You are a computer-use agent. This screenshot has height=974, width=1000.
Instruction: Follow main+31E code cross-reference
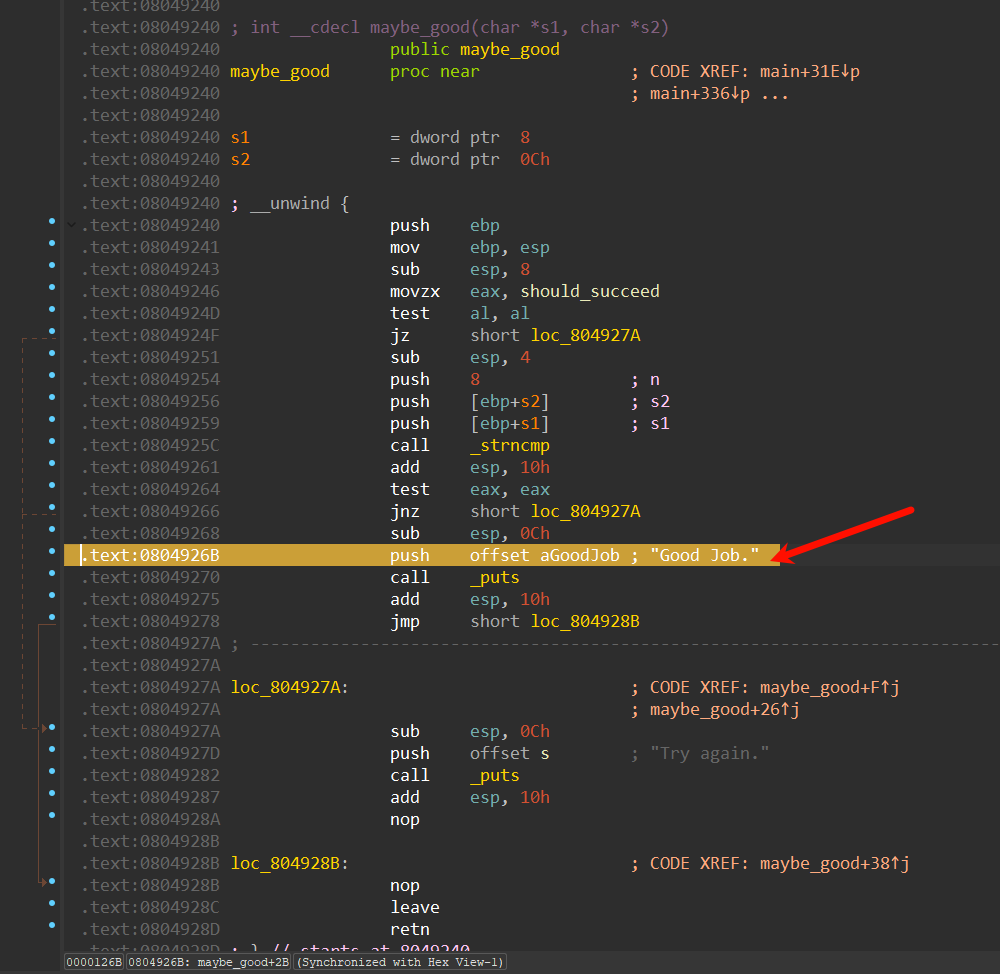(810, 71)
